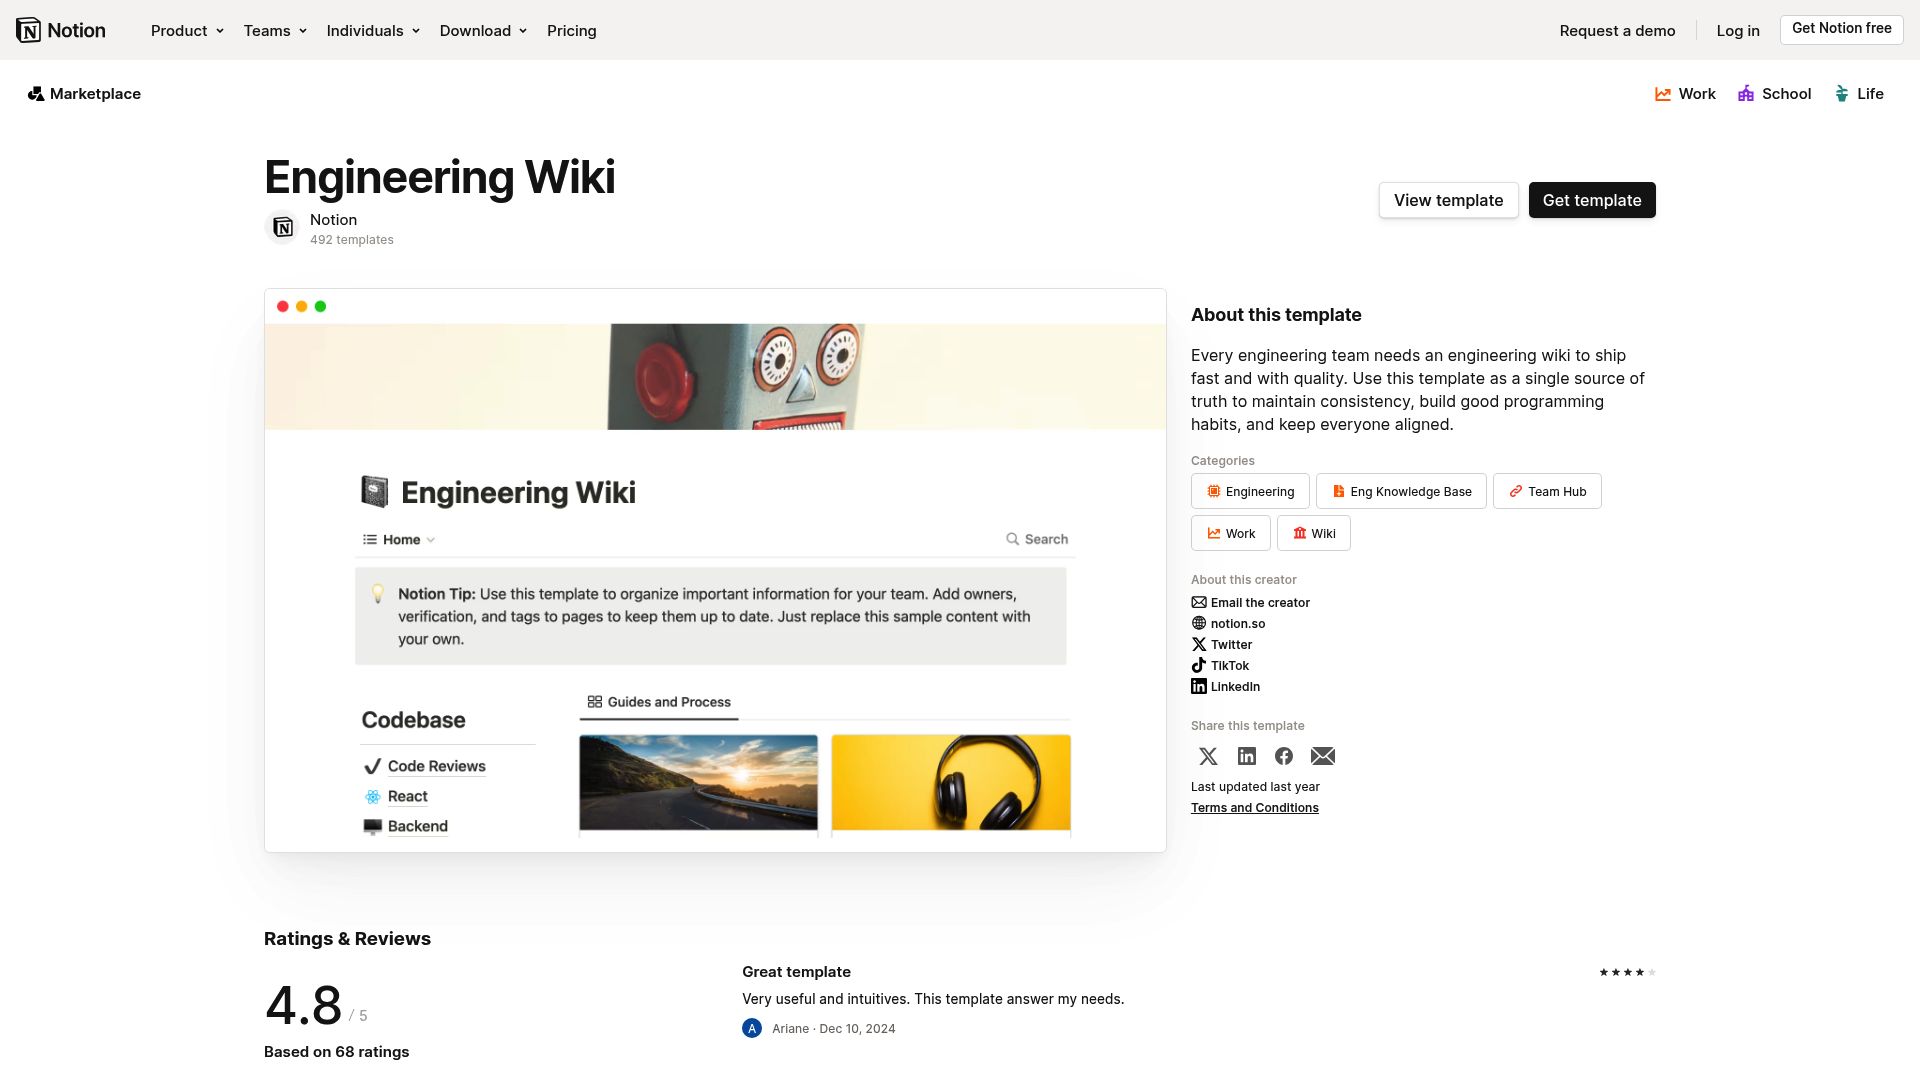The width and height of the screenshot is (1920, 1080).
Task: Open the Notion creator name link
Action: point(333,220)
